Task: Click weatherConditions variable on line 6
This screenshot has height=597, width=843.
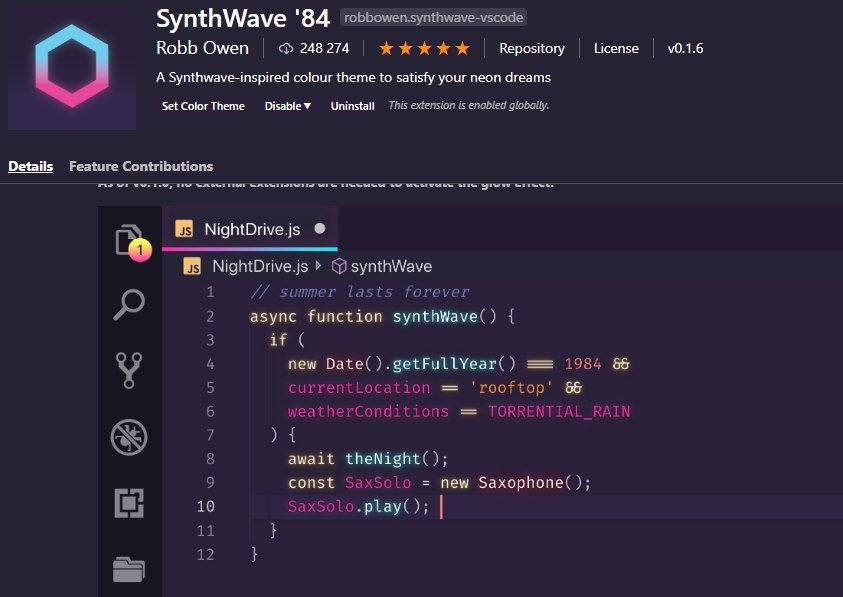Action: pyautogui.click(x=368, y=411)
